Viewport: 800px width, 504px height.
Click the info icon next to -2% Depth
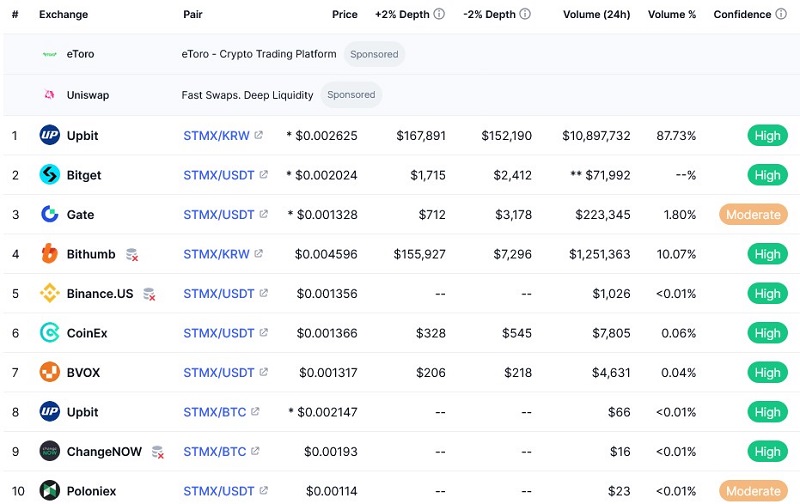(x=525, y=15)
